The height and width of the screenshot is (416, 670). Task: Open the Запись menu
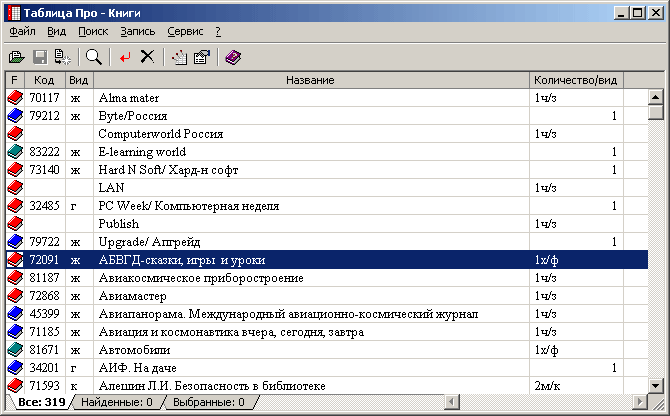tap(138, 32)
